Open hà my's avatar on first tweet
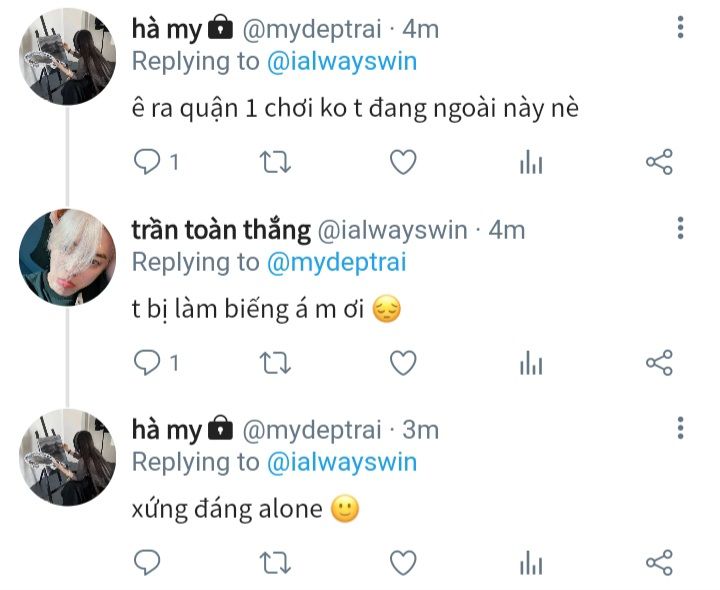Screen dimensions: 720x590 (68, 57)
